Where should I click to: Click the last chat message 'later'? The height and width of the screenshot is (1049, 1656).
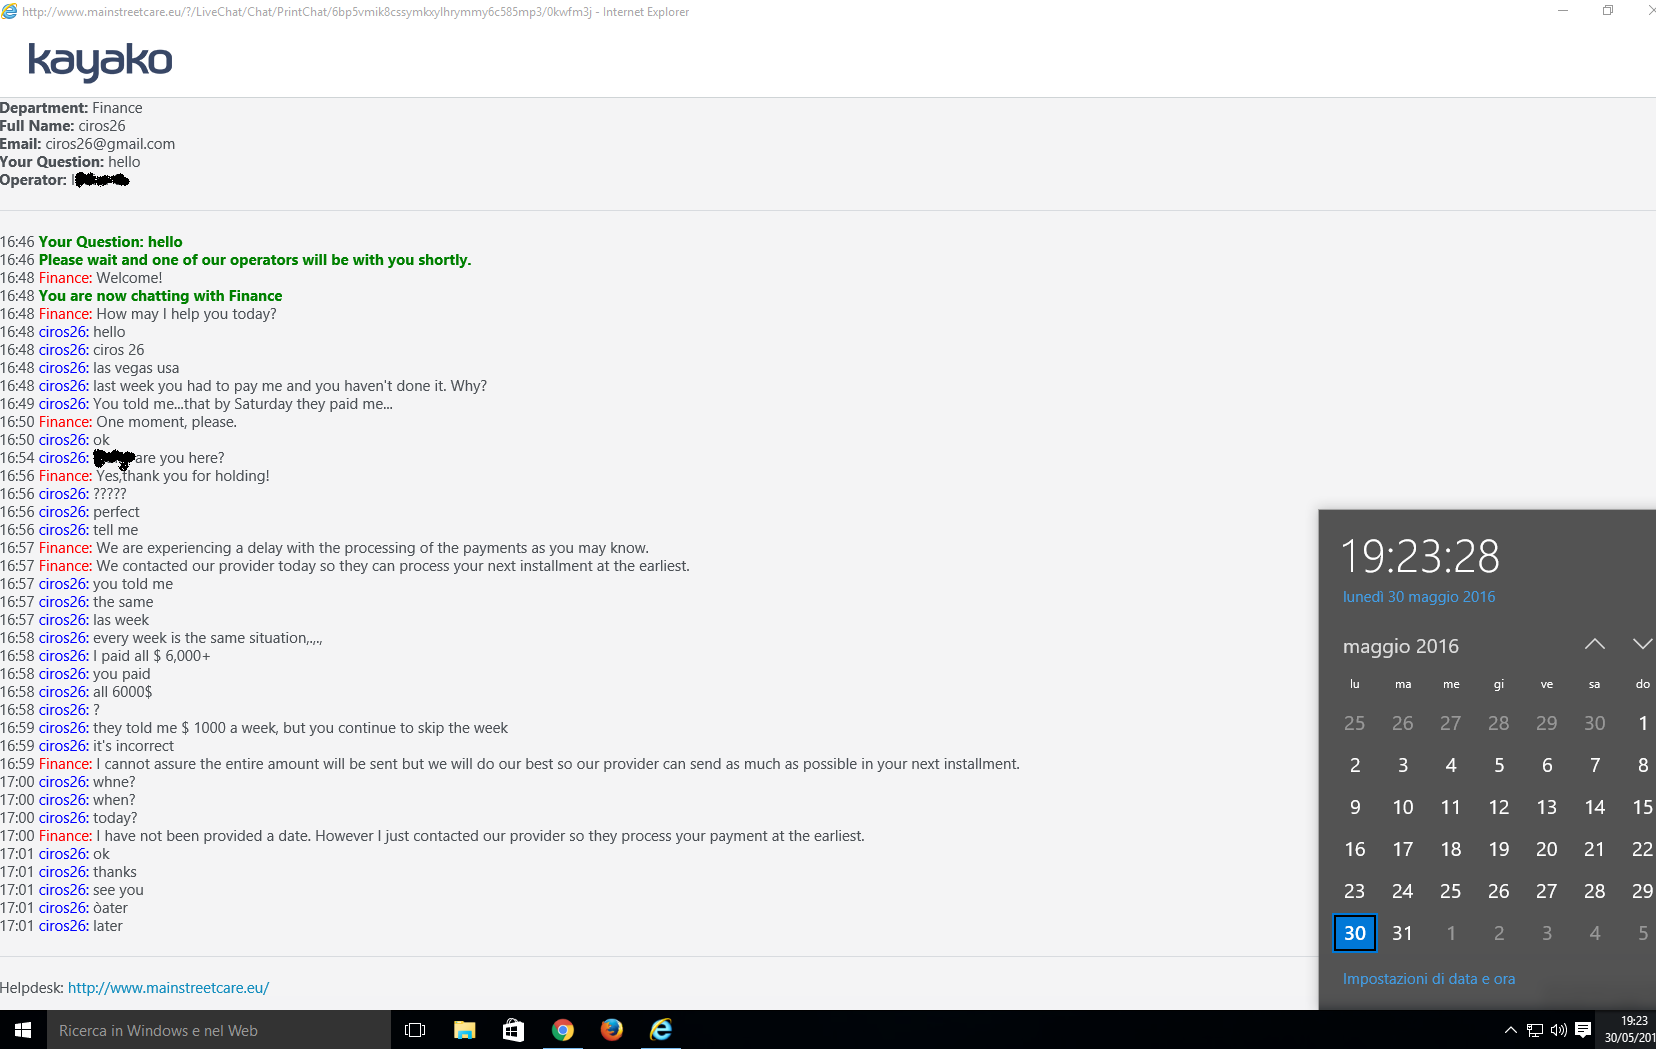pyautogui.click(x=108, y=926)
